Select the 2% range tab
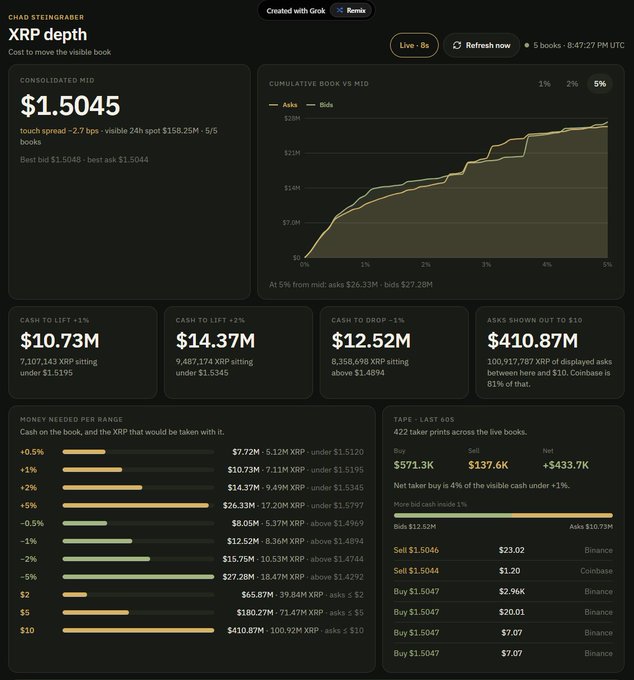634x680 pixels. (572, 84)
